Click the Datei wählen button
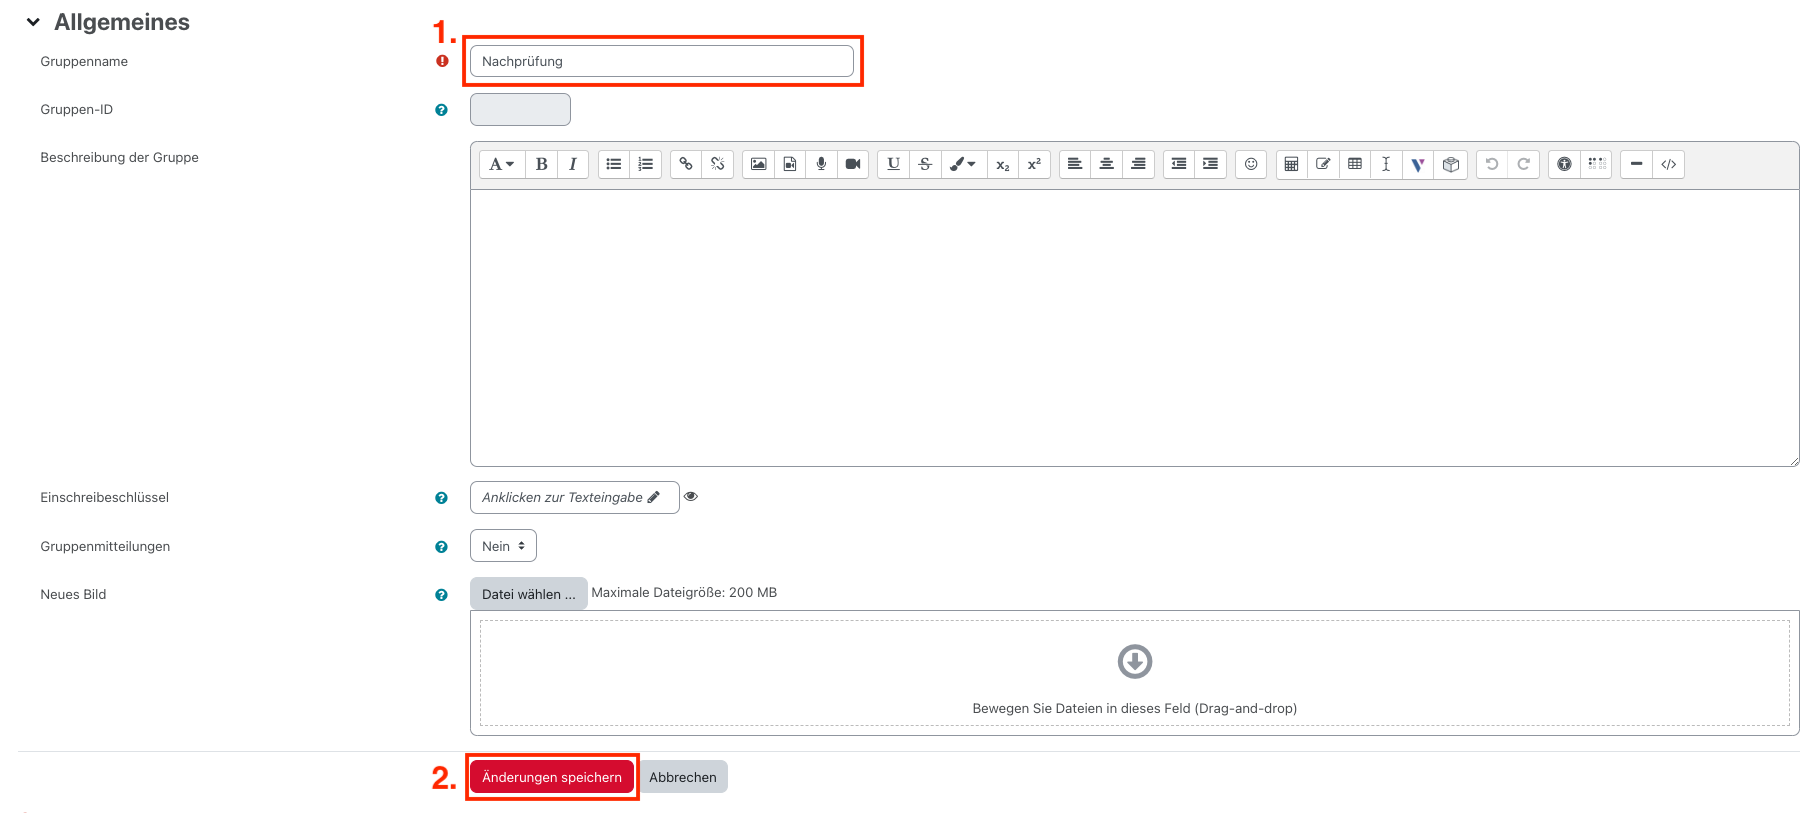Viewport: 1812px width, 813px height. pyautogui.click(x=528, y=594)
